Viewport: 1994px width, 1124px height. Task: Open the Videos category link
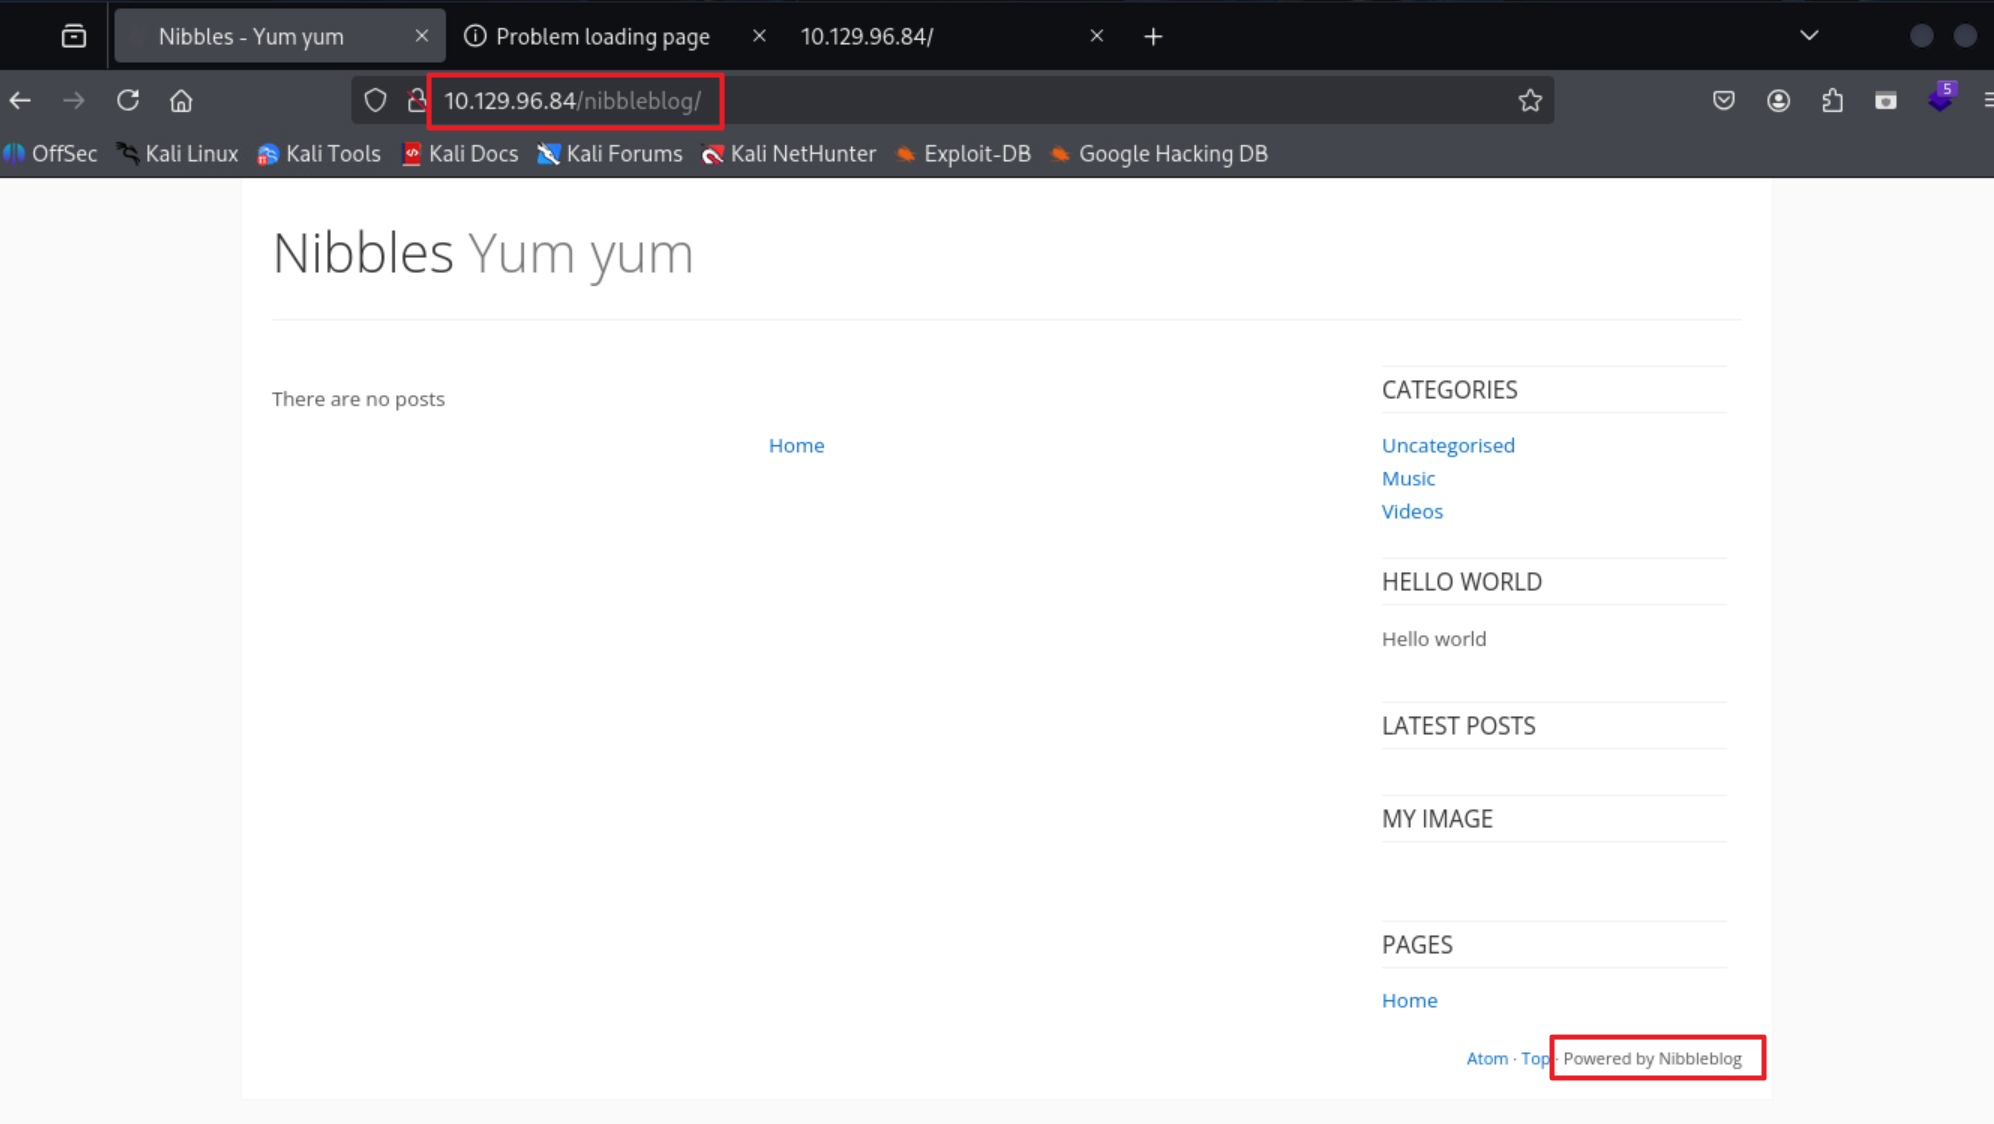click(x=1411, y=511)
